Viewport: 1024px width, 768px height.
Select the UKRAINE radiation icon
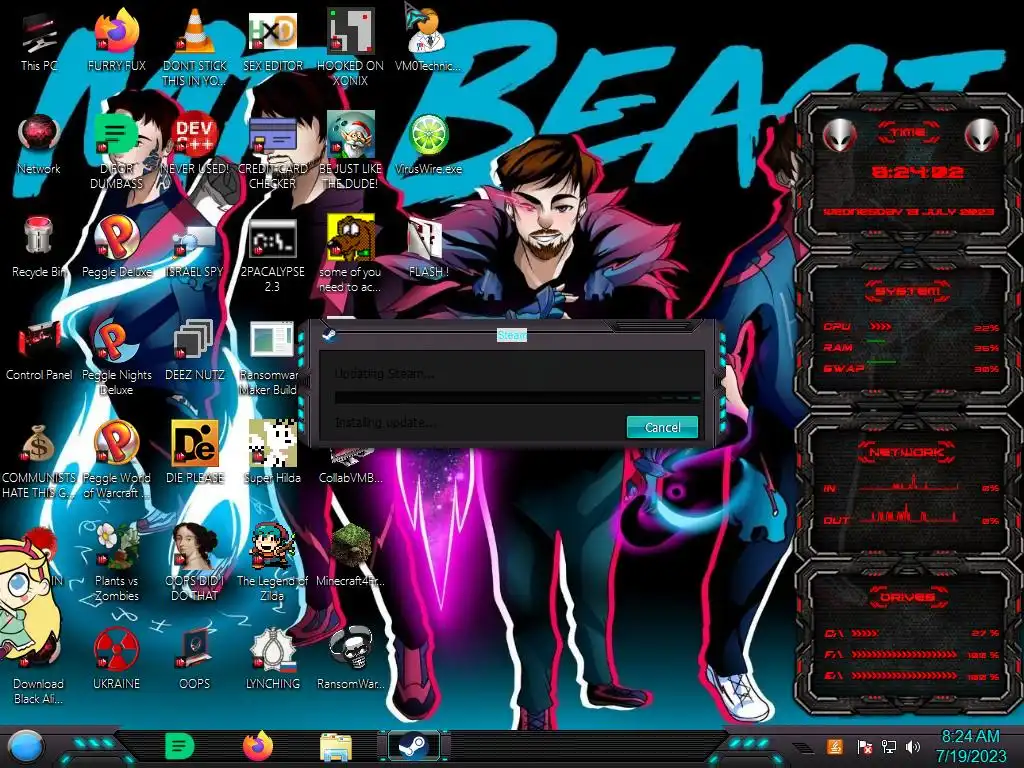pyautogui.click(x=116, y=660)
